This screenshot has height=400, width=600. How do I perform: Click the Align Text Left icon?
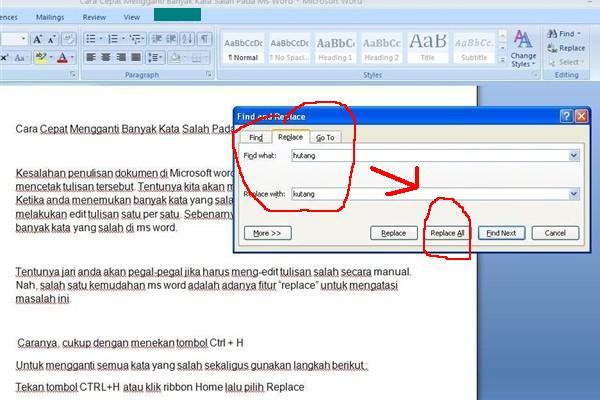(91, 57)
